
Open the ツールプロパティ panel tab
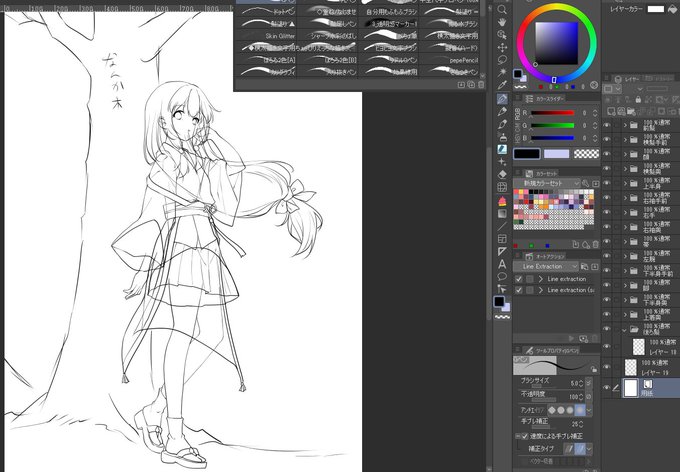[552, 351]
